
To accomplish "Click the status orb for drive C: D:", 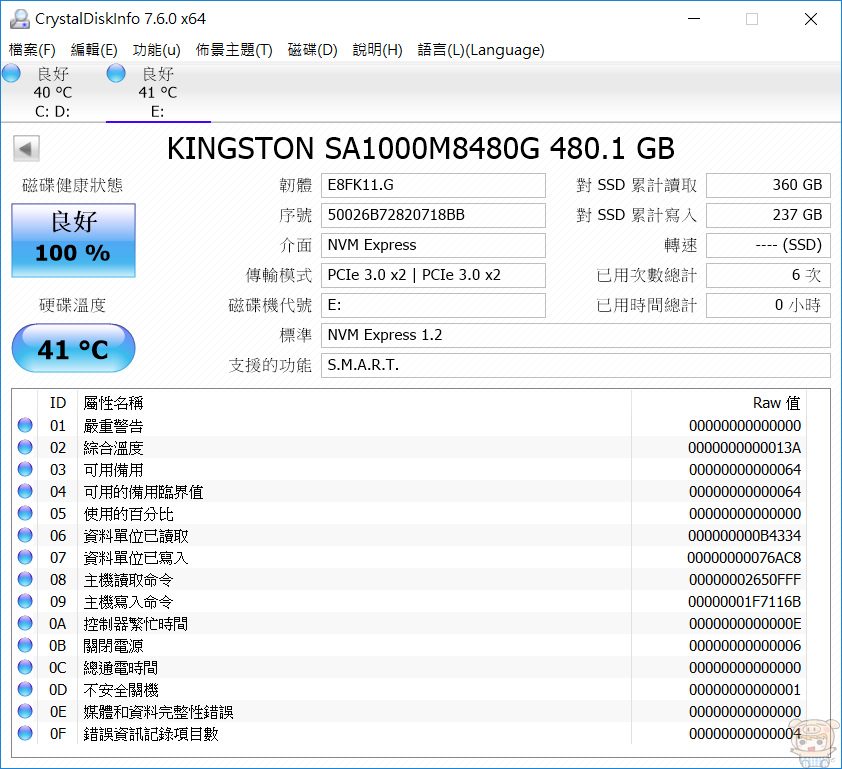I will (11, 73).
